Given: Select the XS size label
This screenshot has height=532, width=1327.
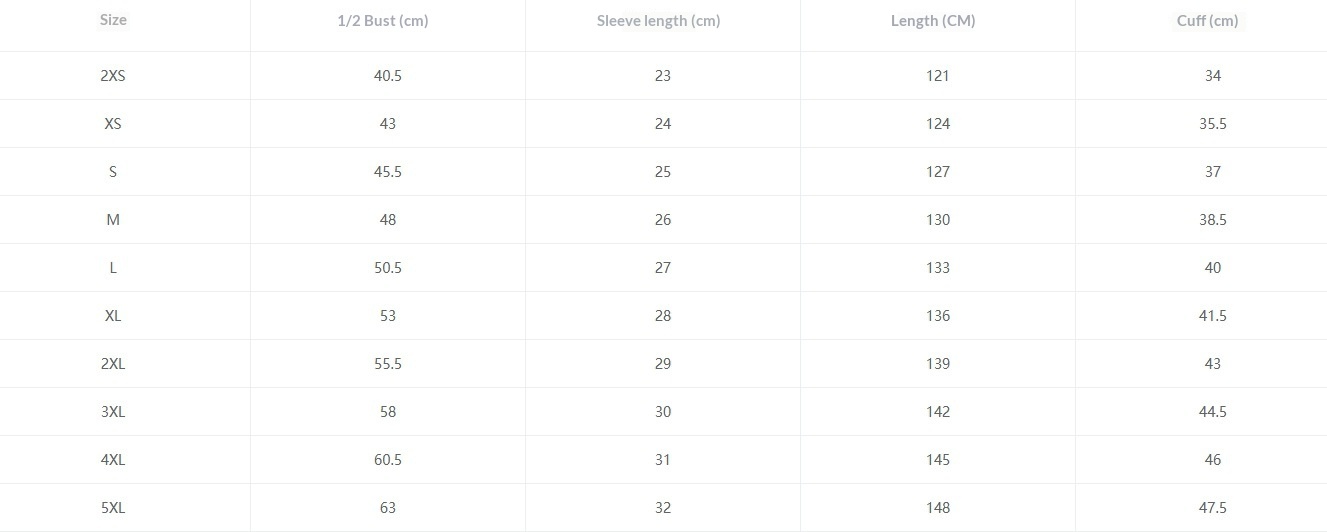Looking at the screenshot, I should pyautogui.click(x=113, y=124).
